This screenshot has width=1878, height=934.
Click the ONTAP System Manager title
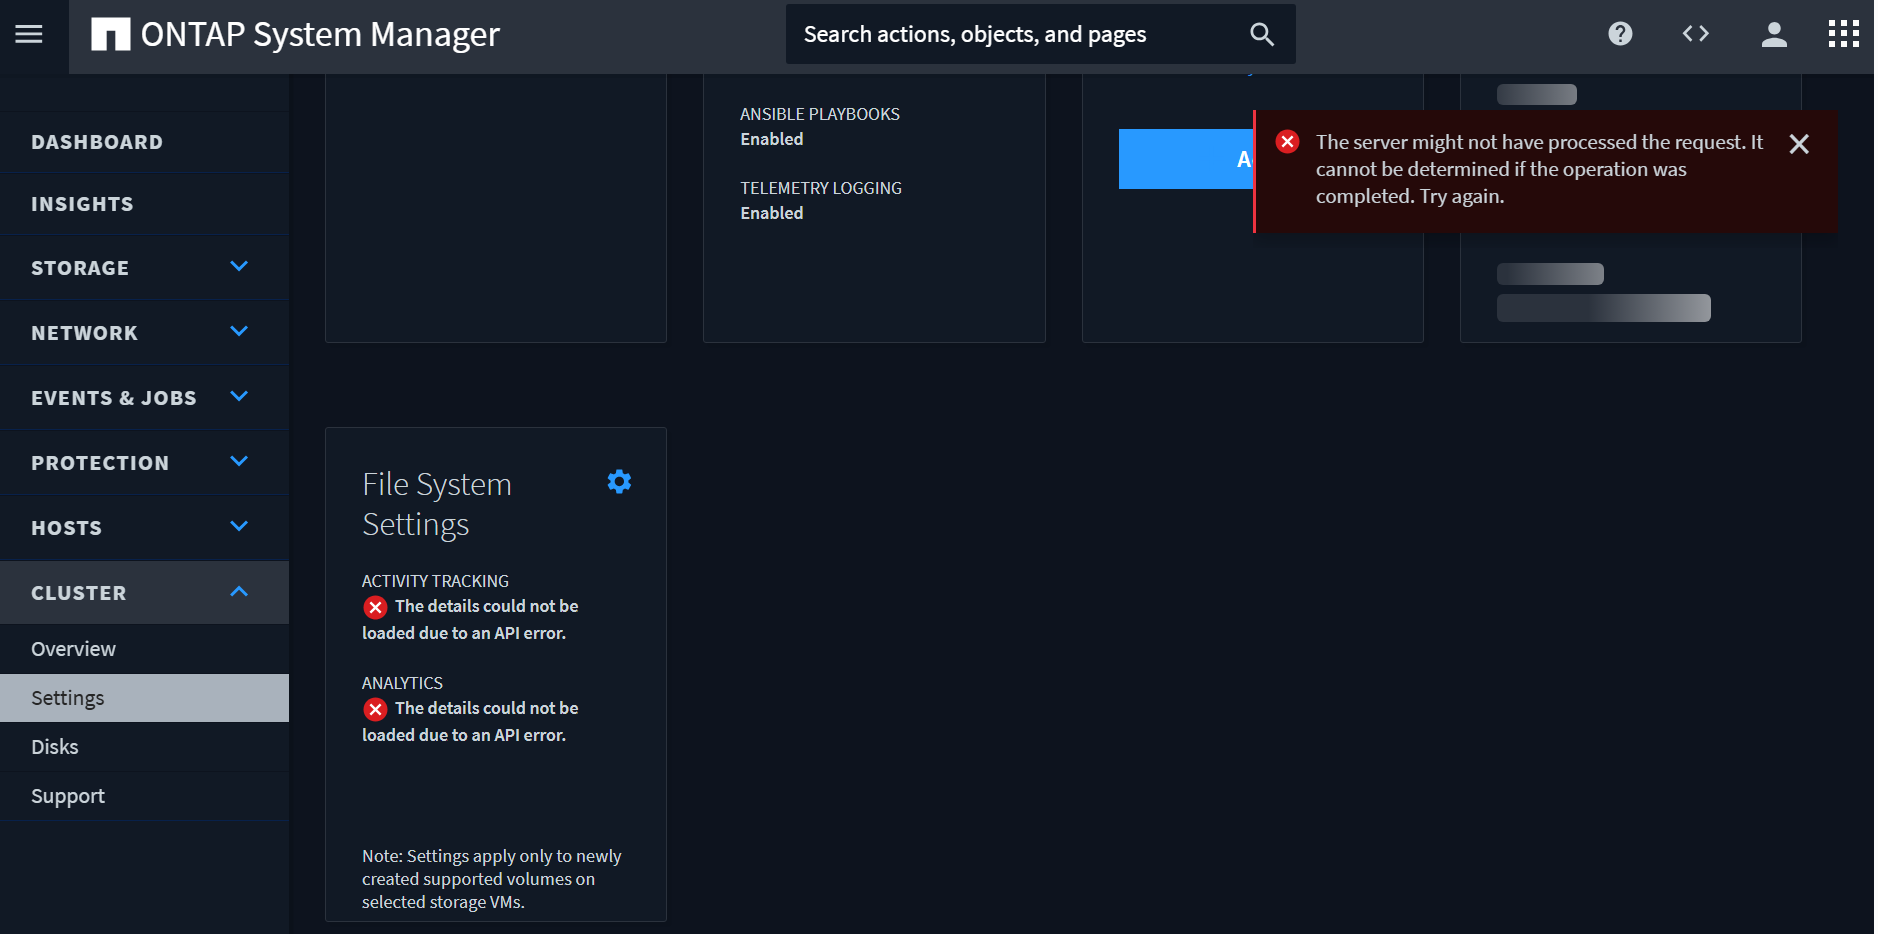click(320, 34)
